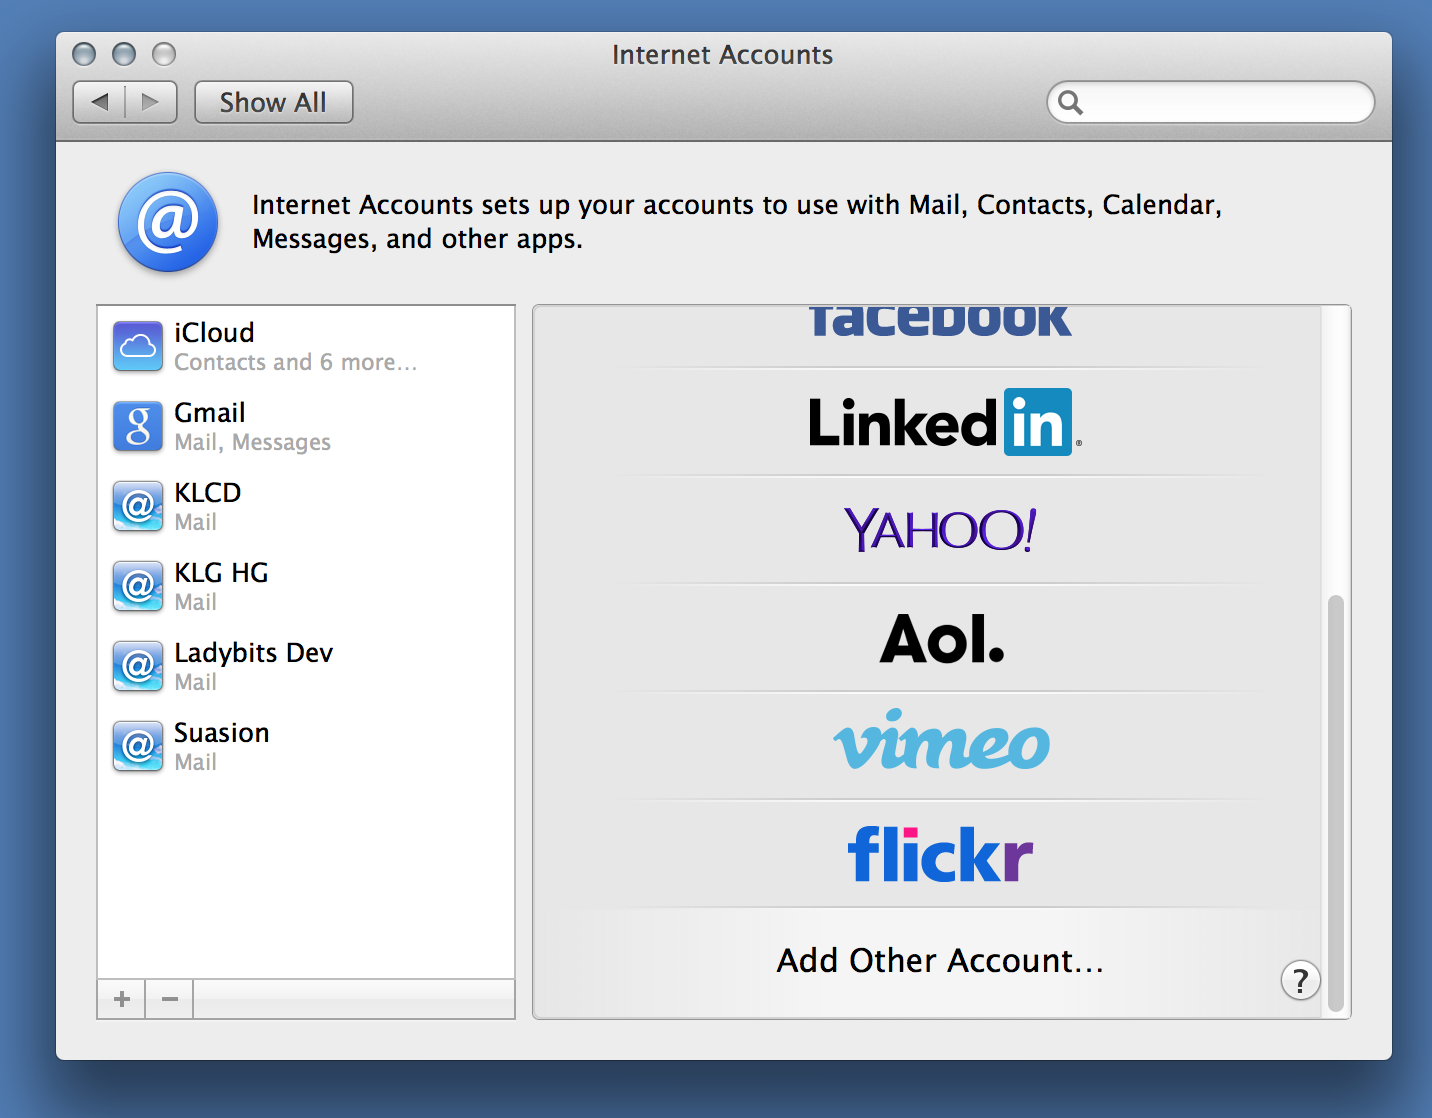1432x1118 pixels.
Task: Choose the Flickr account type
Action: [x=940, y=854]
